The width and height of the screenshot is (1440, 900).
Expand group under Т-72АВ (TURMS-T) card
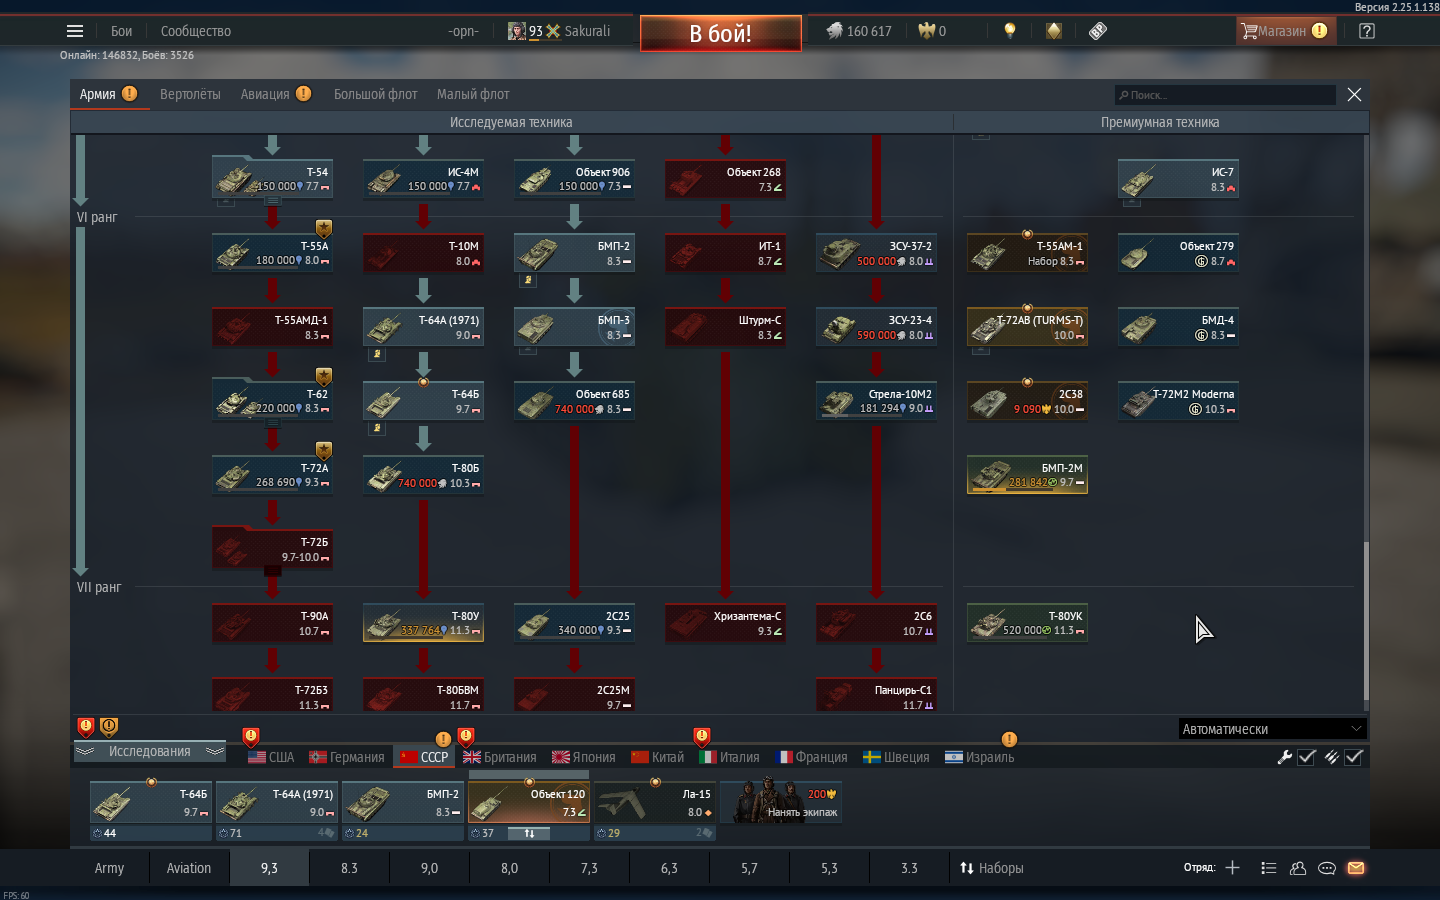980,351
